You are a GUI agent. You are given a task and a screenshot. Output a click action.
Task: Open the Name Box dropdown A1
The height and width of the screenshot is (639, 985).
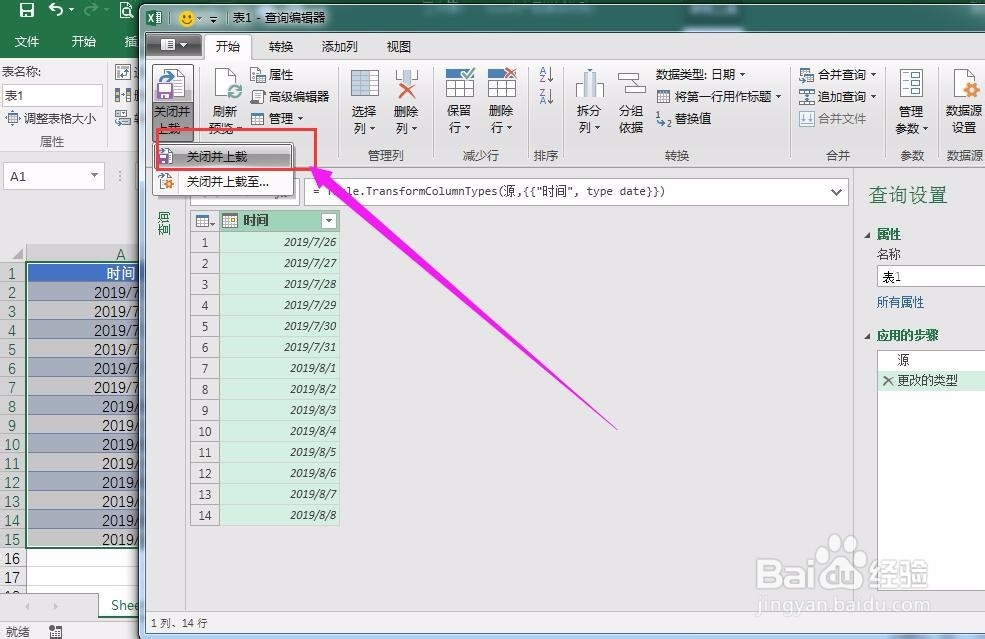click(94, 175)
